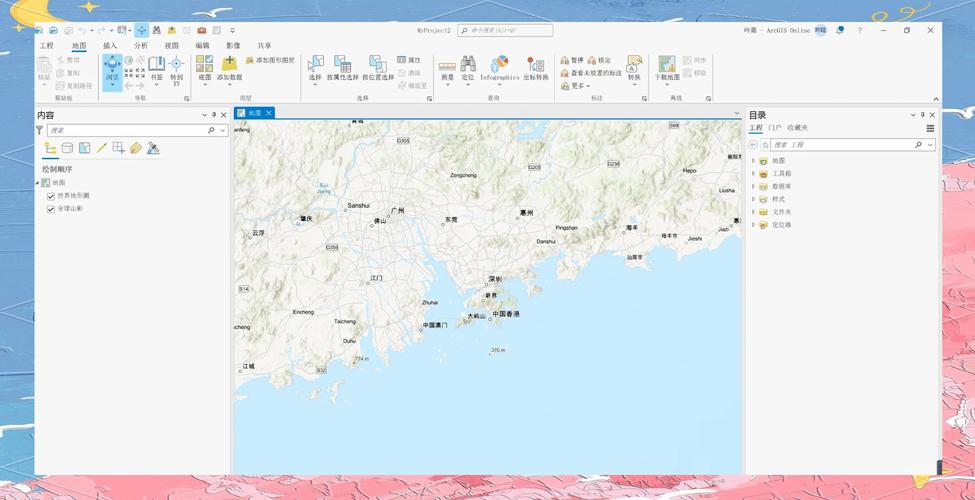Open the Contents search options dropdown arrow
The height and width of the screenshot is (500, 975).
coord(223,131)
